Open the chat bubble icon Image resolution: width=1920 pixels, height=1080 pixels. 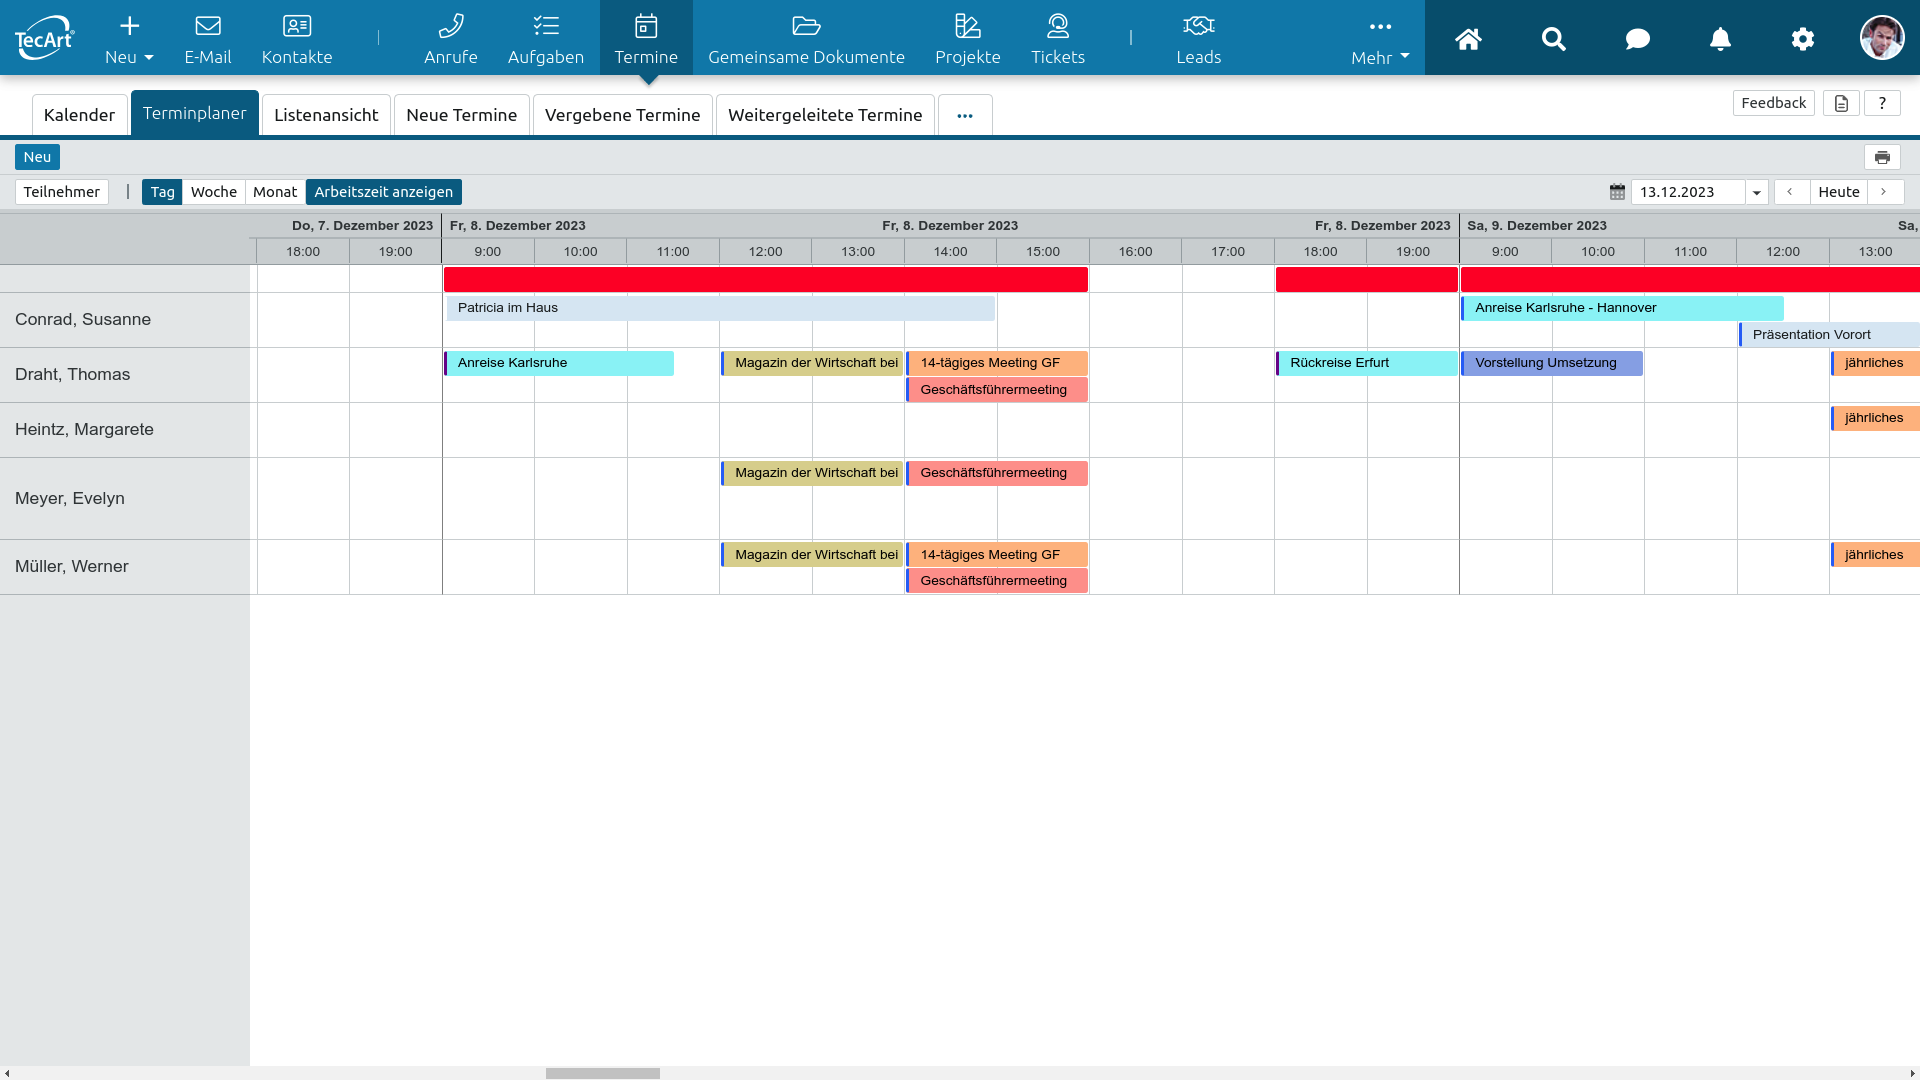point(1637,39)
